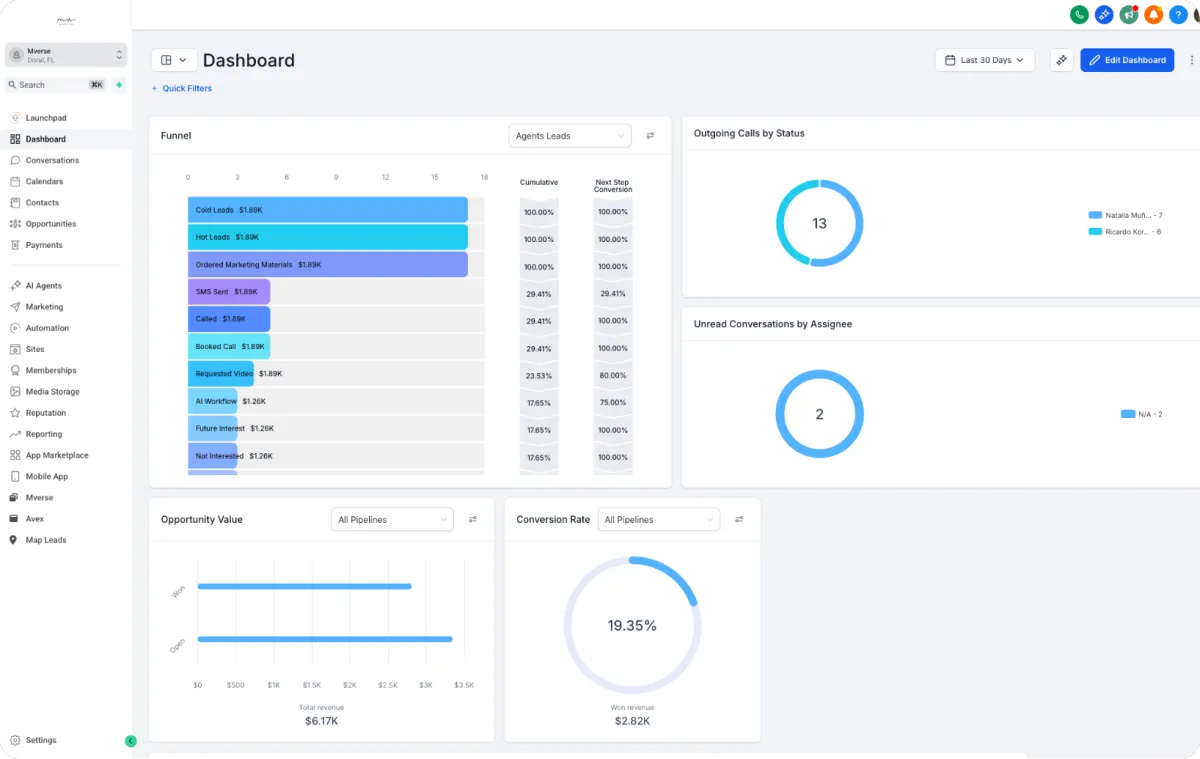This screenshot has width=1200, height=759.
Task: Toggle the Opportunity Value chart switch icon
Action: pos(473,520)
